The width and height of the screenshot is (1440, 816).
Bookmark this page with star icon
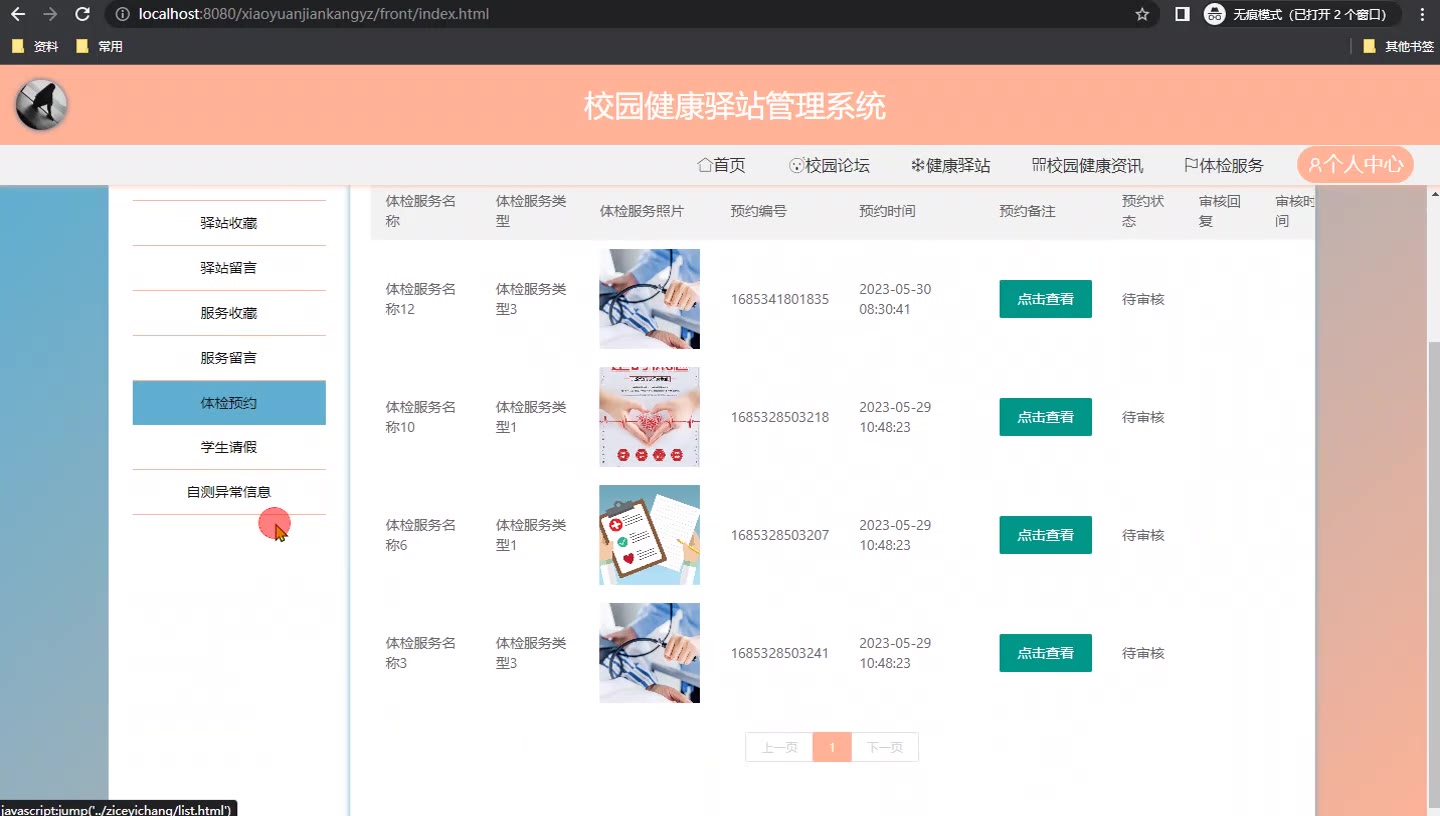(1142, 14)
